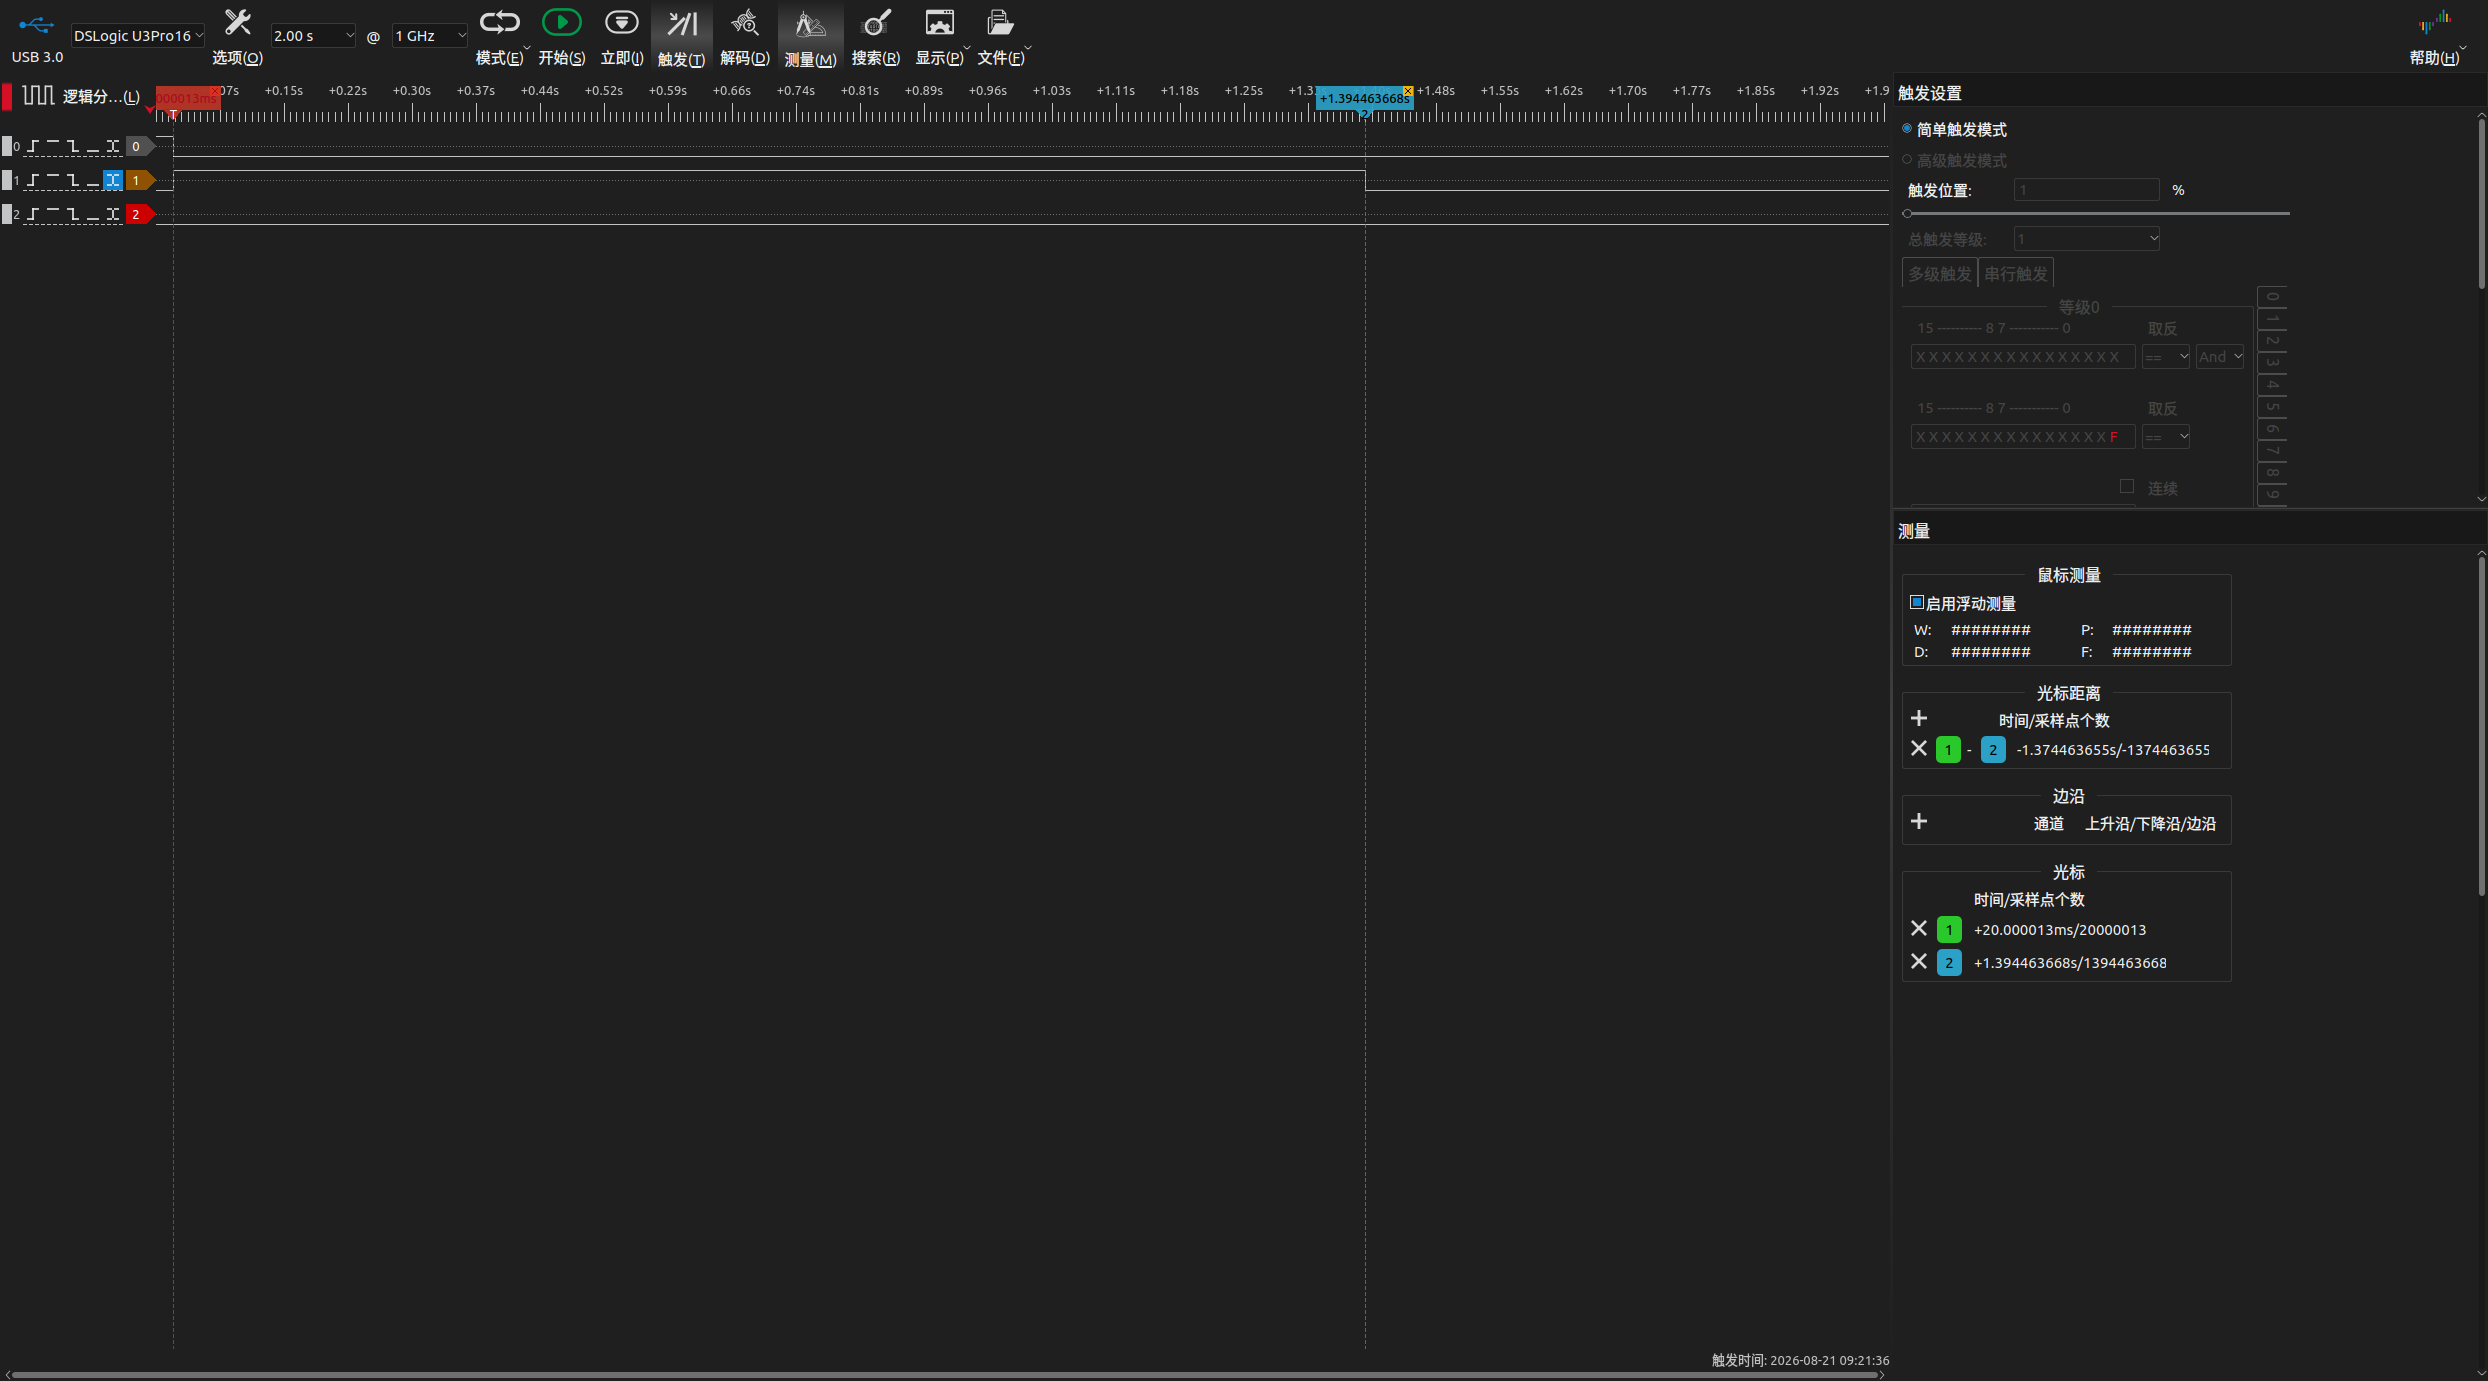Select channel 1 orange label tag
This screenshot has height=1381, width=2488.
click(x=139, y=180)
